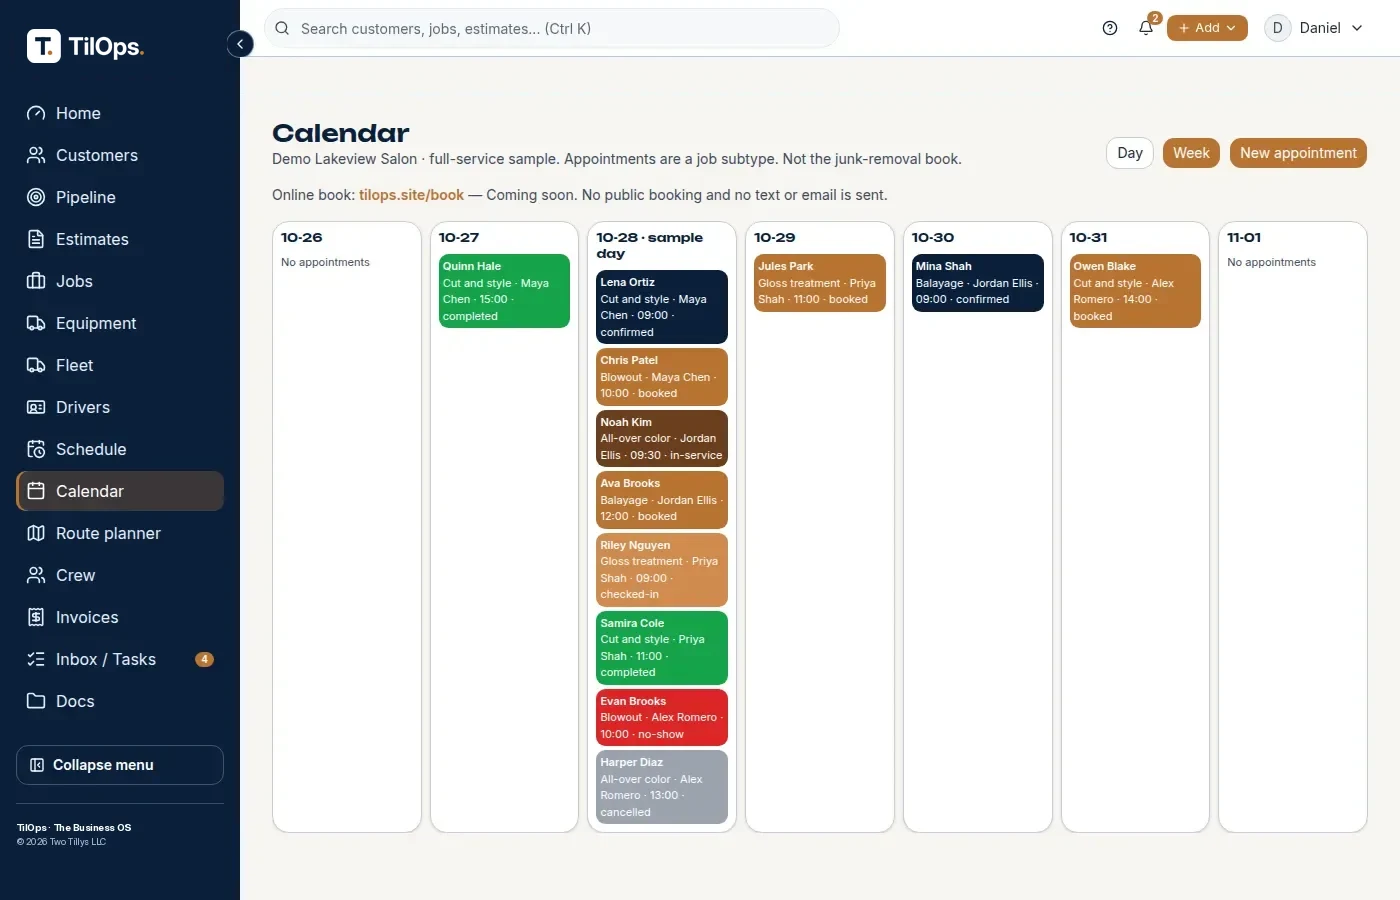This screenshot has width=1400, height=900.
Task: Open Evan Brooks no-show appointment
Action: click(662, 717)
